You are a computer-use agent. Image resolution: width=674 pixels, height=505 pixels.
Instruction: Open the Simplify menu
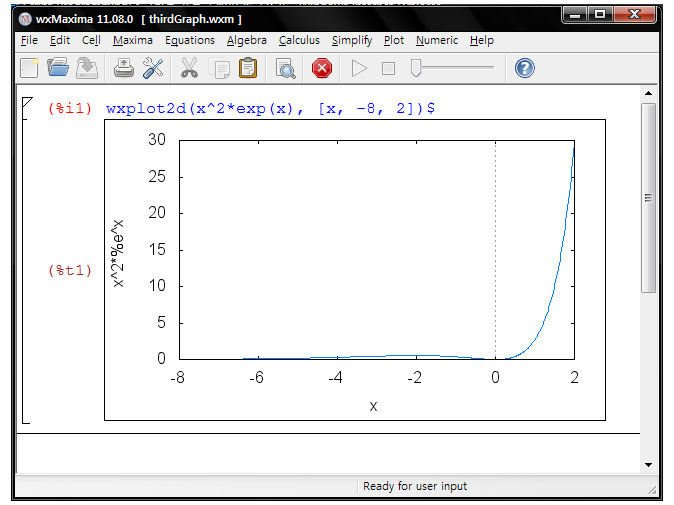click(x=352, y=40)
